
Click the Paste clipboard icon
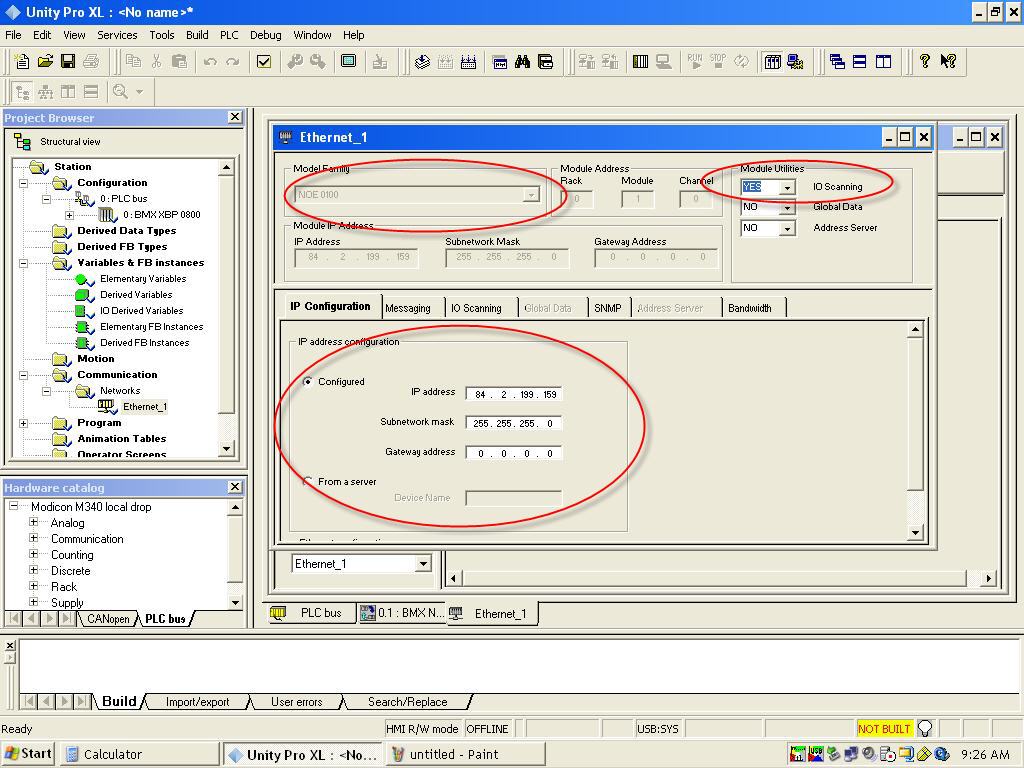pos(179,61)
